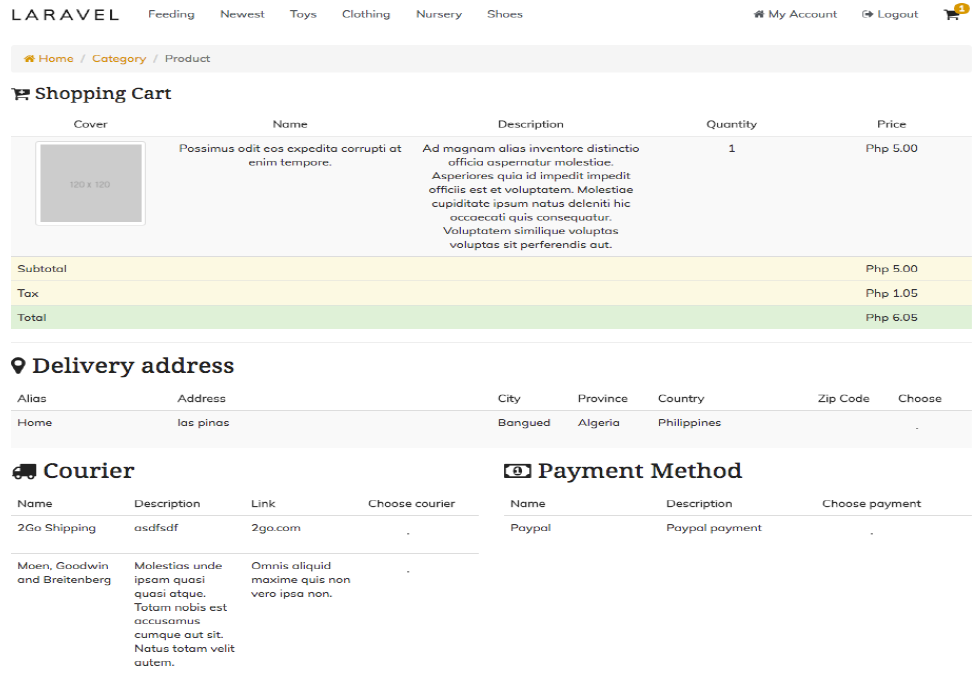Image resolution: width=975 pixels, height=682 pixels.
Task: Click the truck icon next to Courier
Action: (24, 472)
